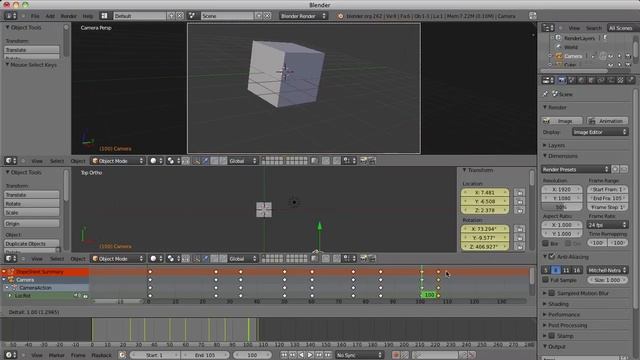Click the Scale tool button
Screen dimensions: 640x360
point(31,213)
